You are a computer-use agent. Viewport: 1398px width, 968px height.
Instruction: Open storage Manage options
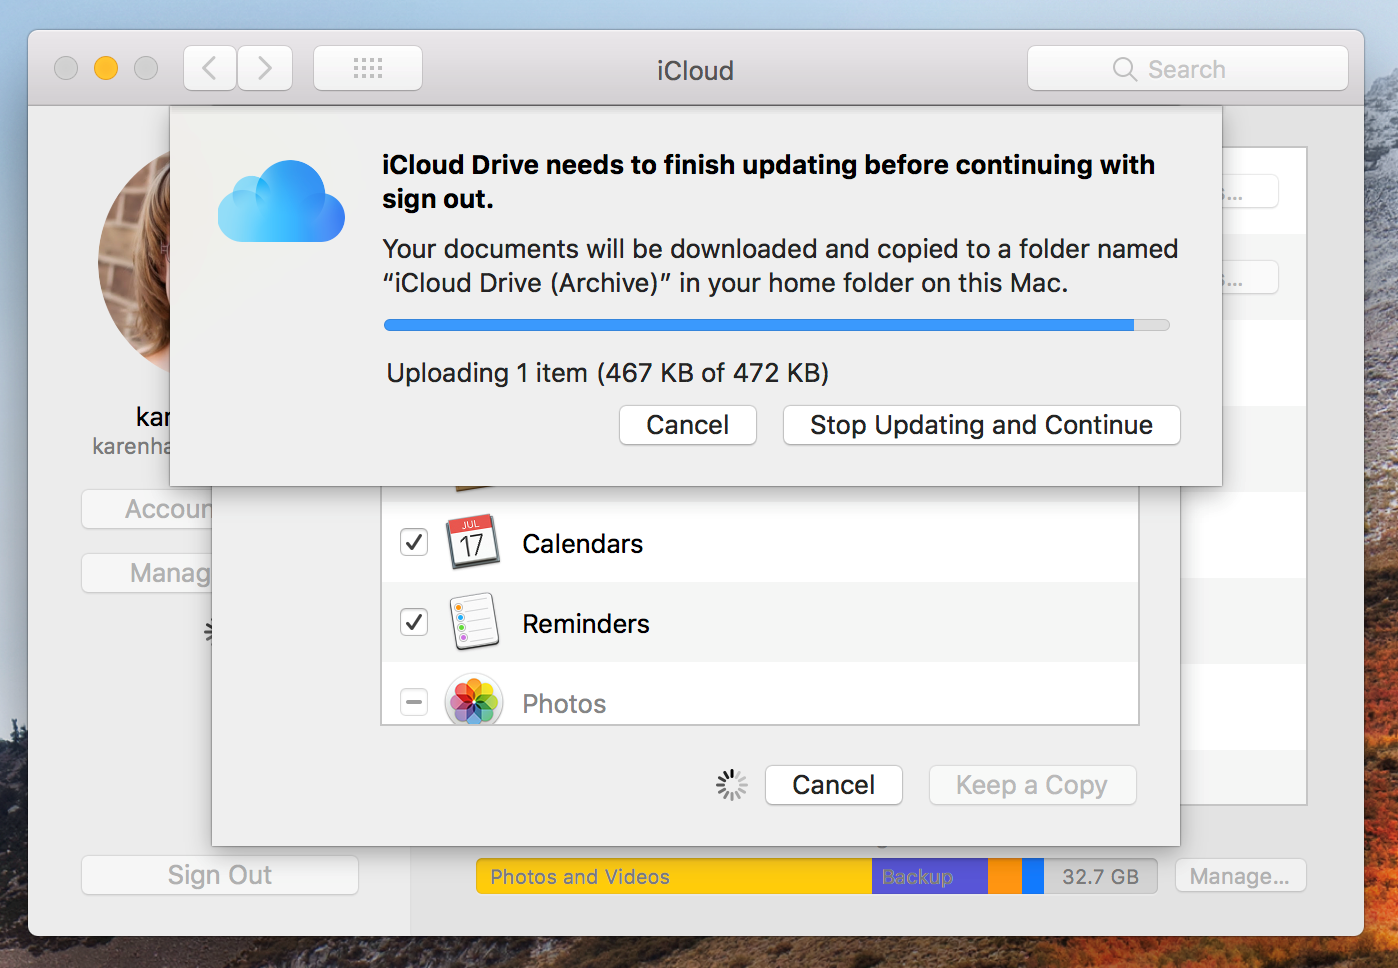[1240, 875]
